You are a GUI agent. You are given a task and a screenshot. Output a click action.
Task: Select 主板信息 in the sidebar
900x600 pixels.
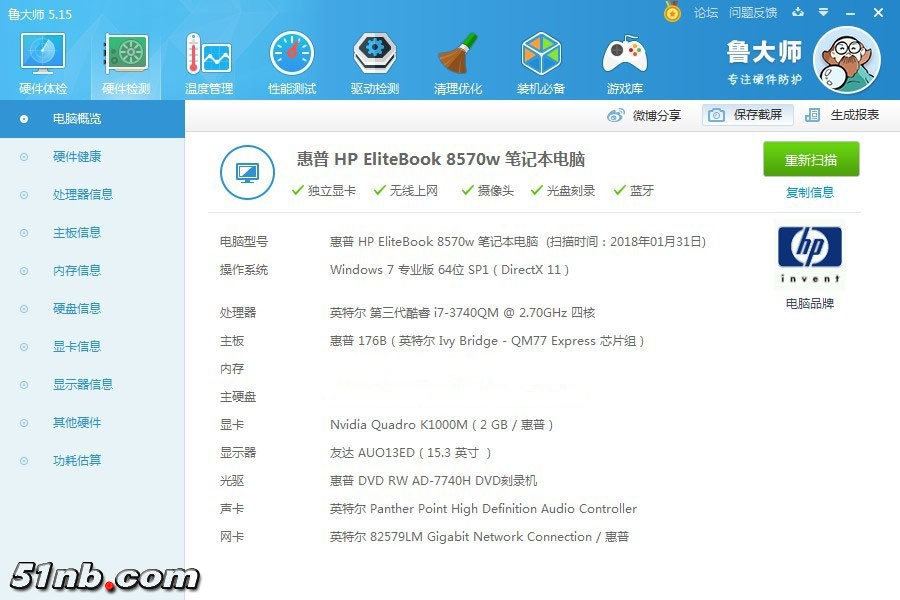pos(76,233)
